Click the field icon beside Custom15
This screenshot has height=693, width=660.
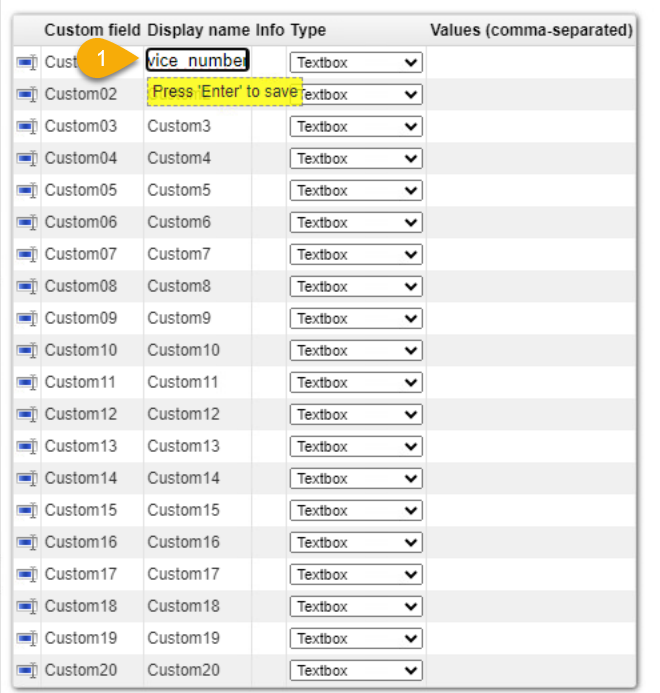27,510
